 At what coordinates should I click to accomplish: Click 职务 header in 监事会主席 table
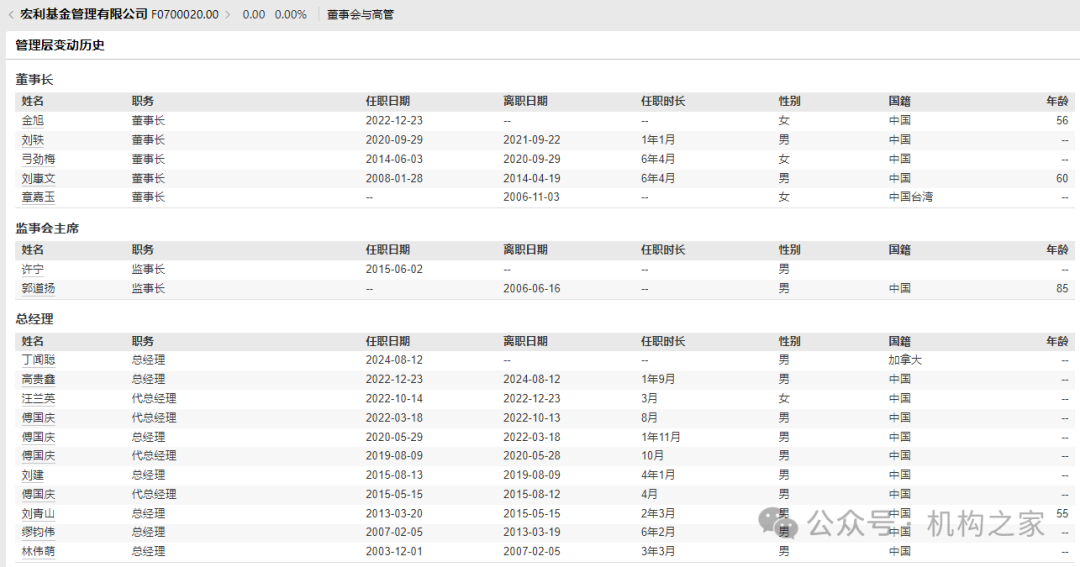(x=143, y=250)
